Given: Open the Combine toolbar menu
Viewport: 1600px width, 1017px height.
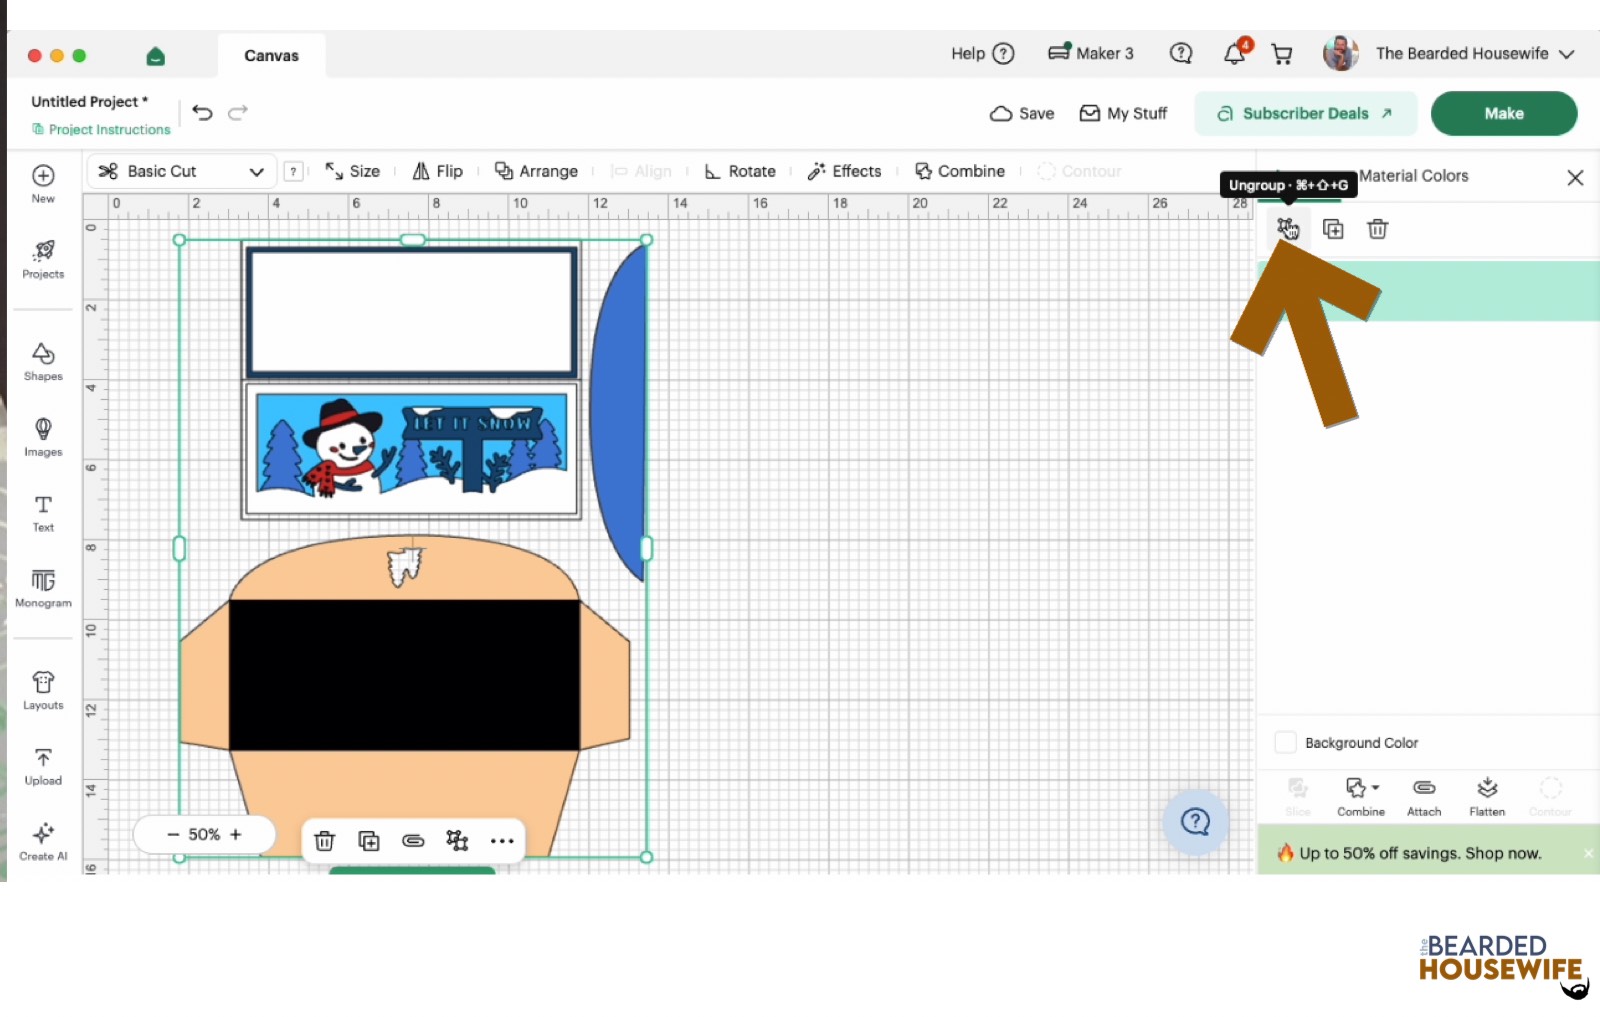Looking at the screenshot, I should point(960,171).
